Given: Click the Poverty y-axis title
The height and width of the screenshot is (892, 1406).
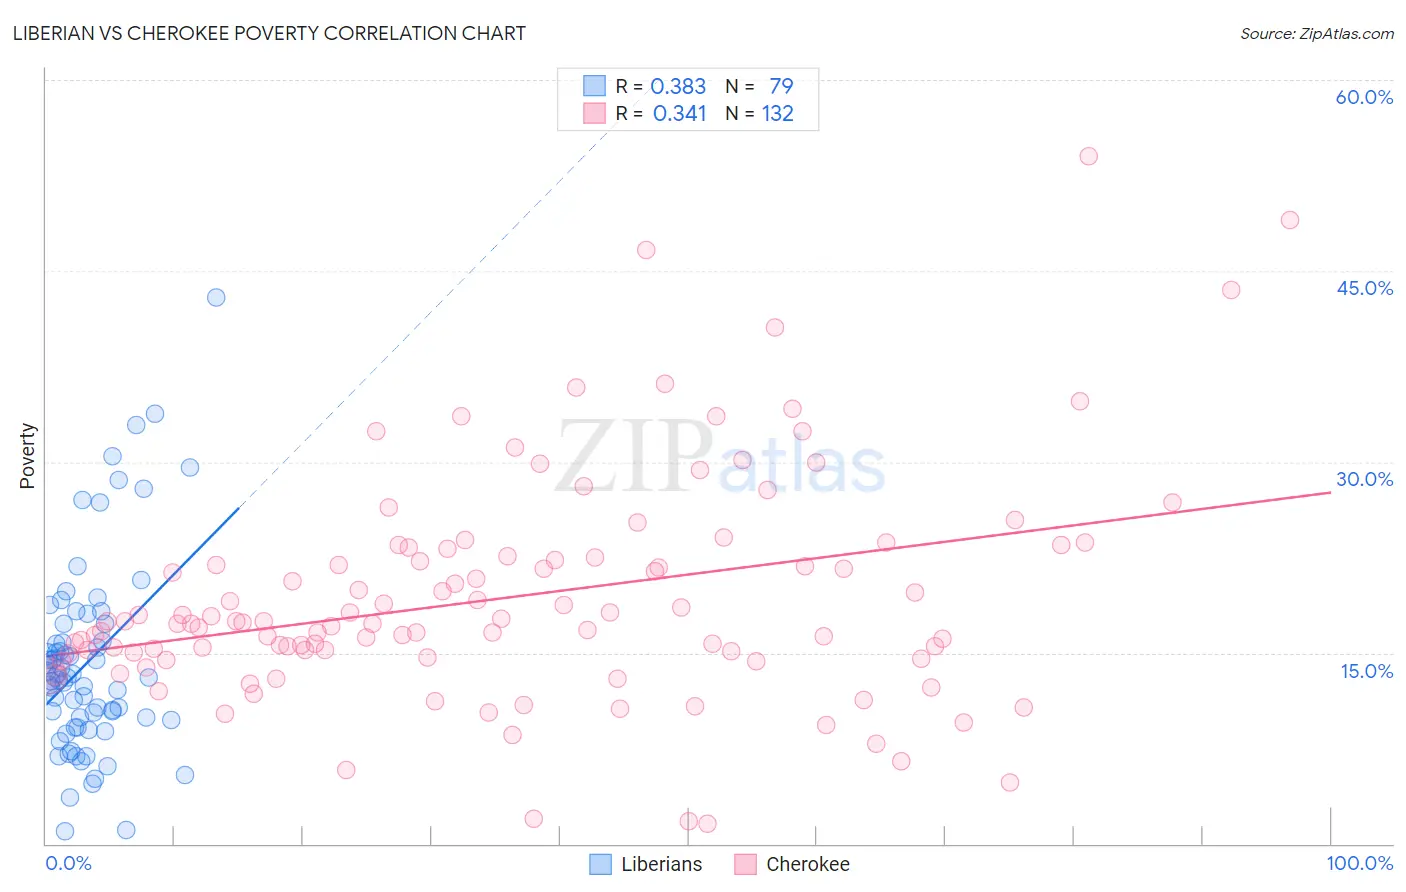Looking at the screenshot, I should pos(27,456).
